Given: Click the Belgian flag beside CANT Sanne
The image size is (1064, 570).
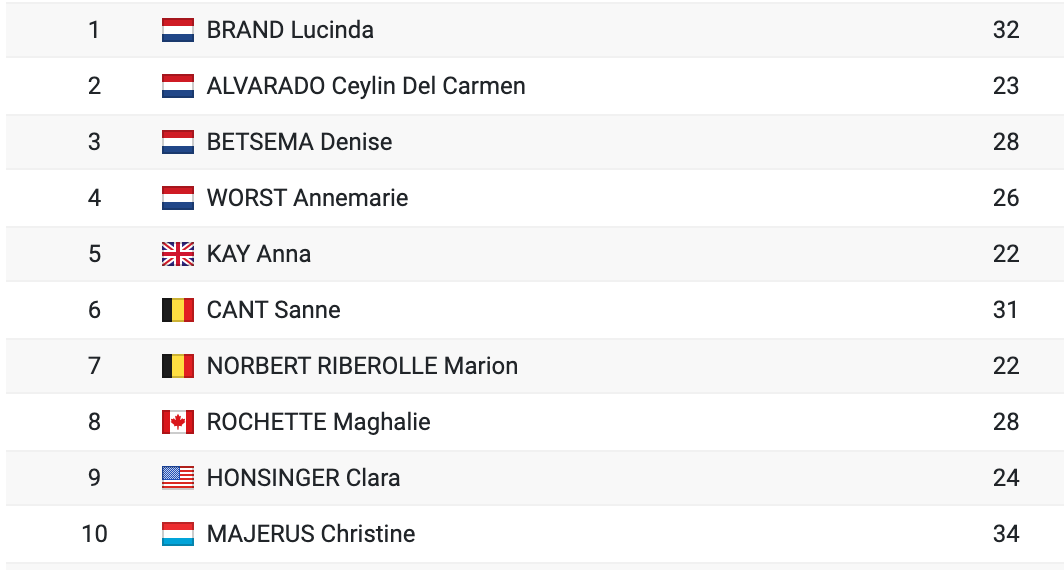Looking at the screenshot, I should (178, 310).
